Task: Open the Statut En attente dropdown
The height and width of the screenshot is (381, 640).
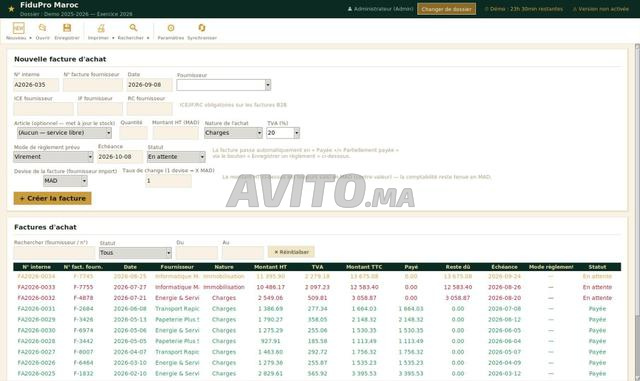Action: pos(176,157)
